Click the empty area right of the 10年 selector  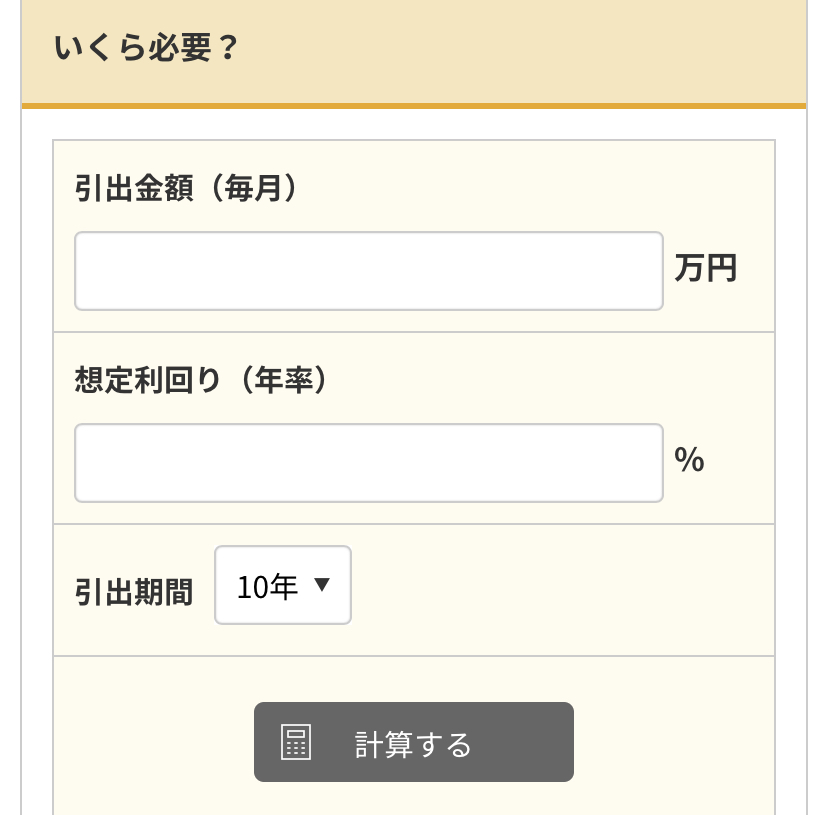[560, 589]
